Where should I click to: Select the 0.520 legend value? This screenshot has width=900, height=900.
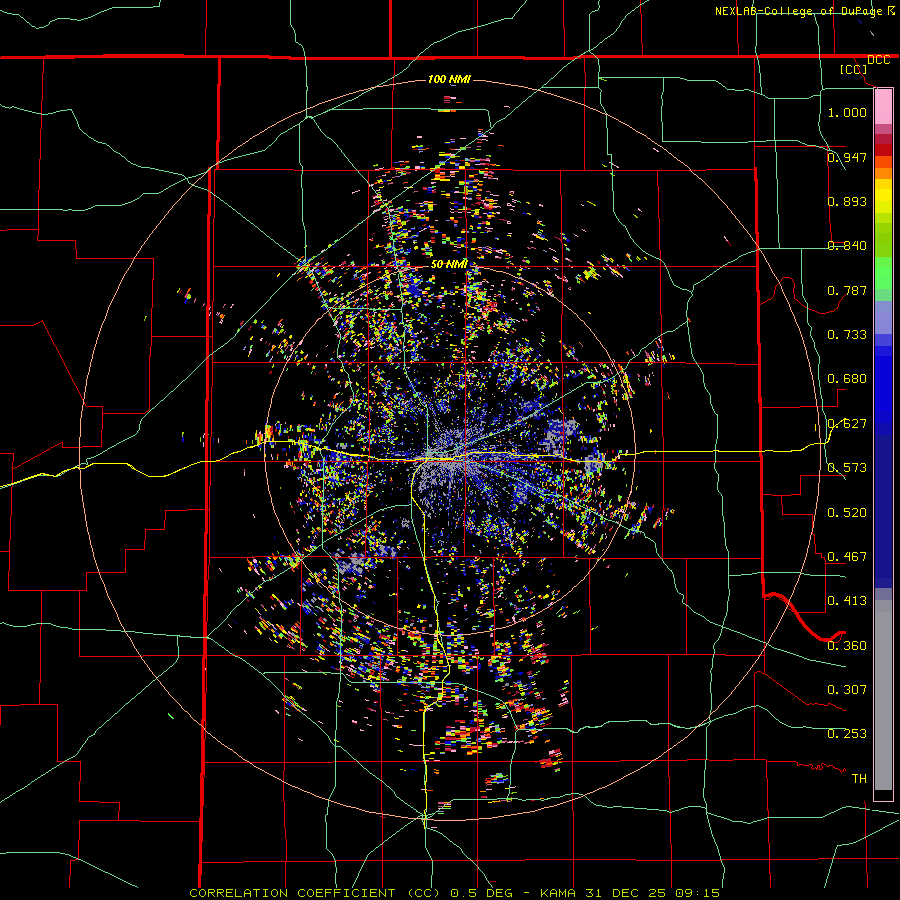(847, 512)
